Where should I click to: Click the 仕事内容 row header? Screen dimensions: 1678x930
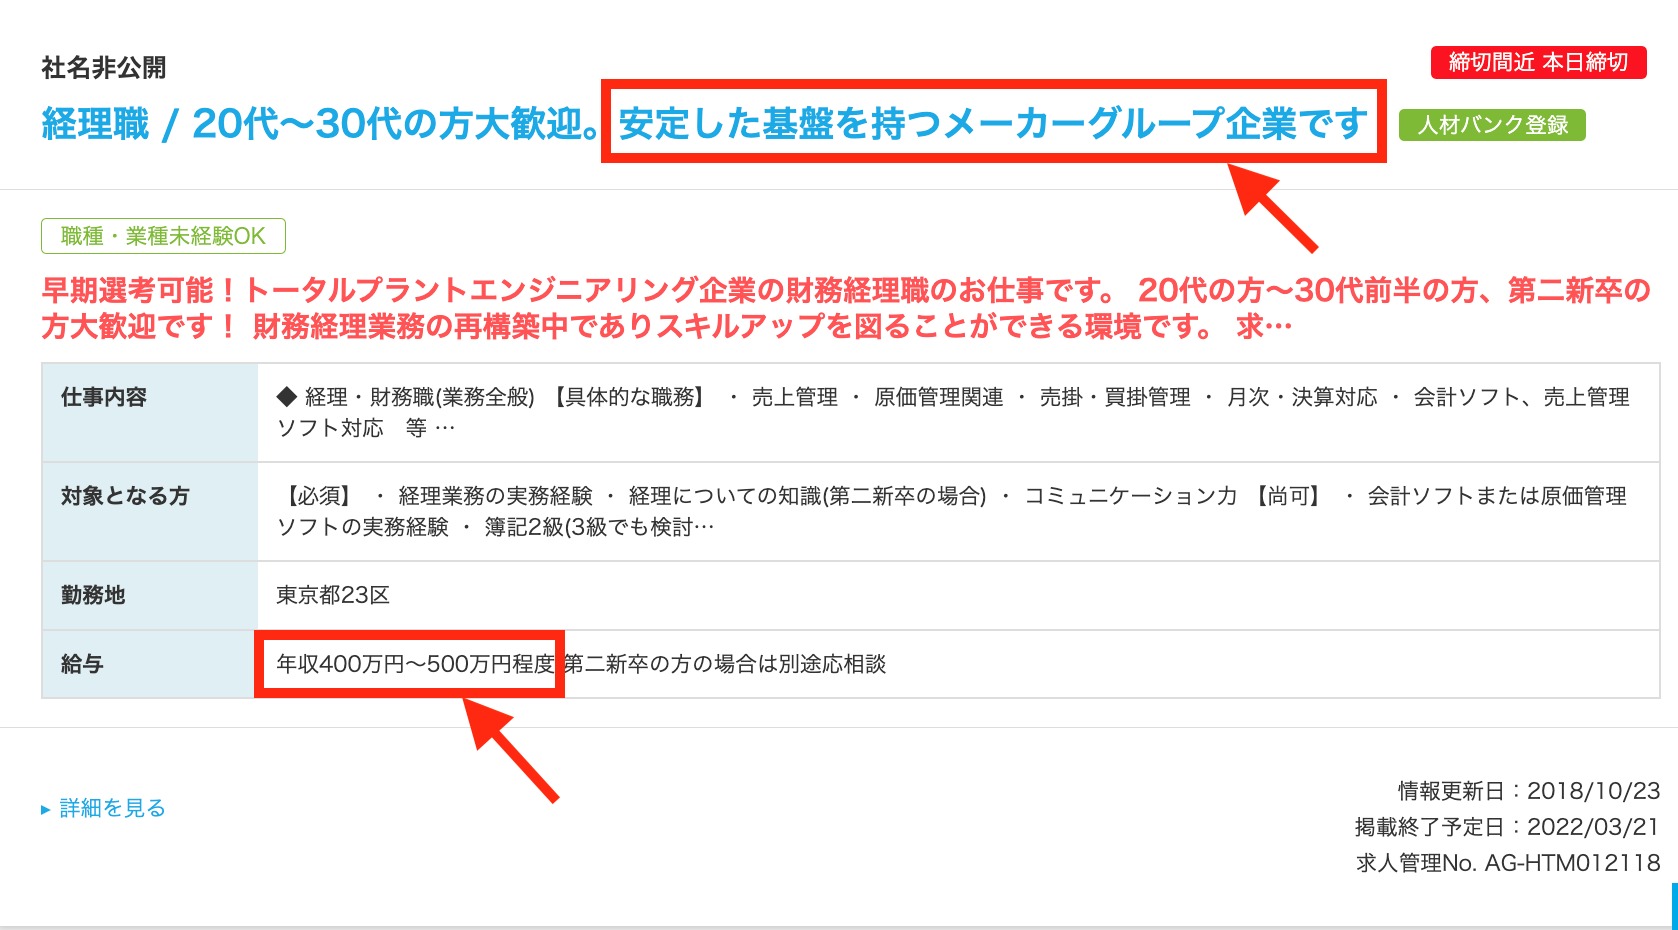coord(104,397)
